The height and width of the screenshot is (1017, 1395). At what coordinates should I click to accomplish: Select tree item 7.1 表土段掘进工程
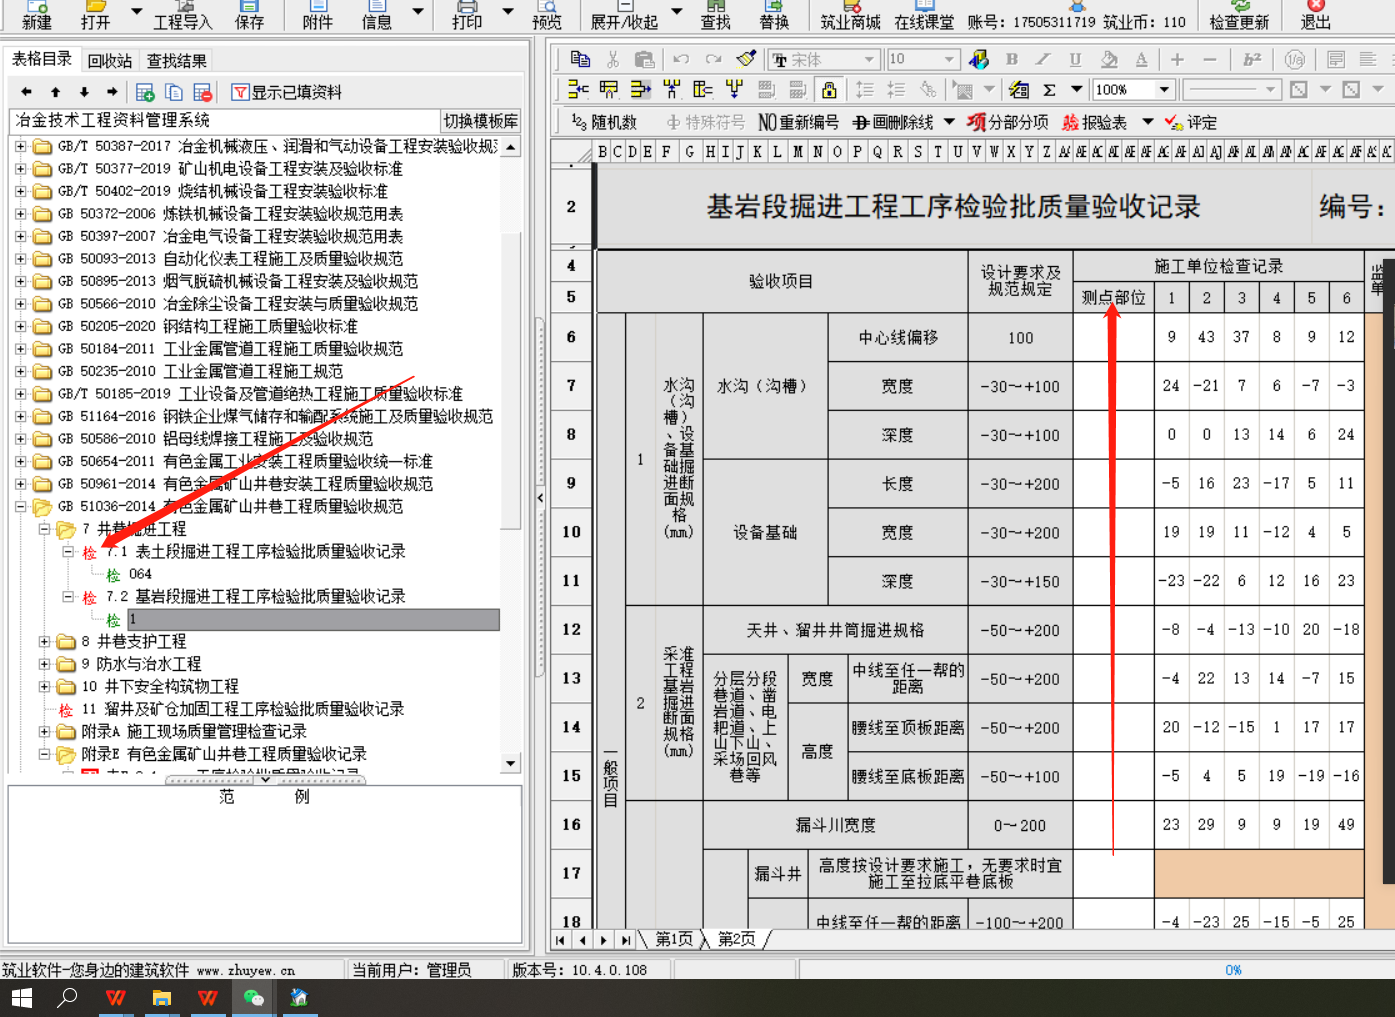255,552
